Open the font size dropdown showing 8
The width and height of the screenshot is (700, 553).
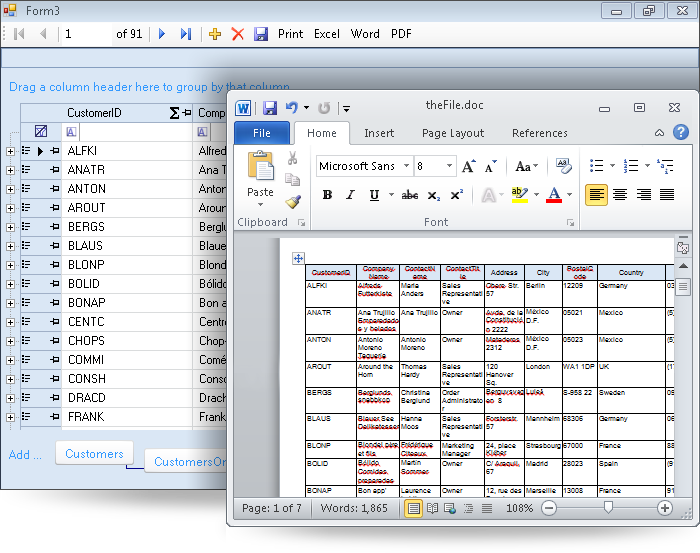coord(449,166)
